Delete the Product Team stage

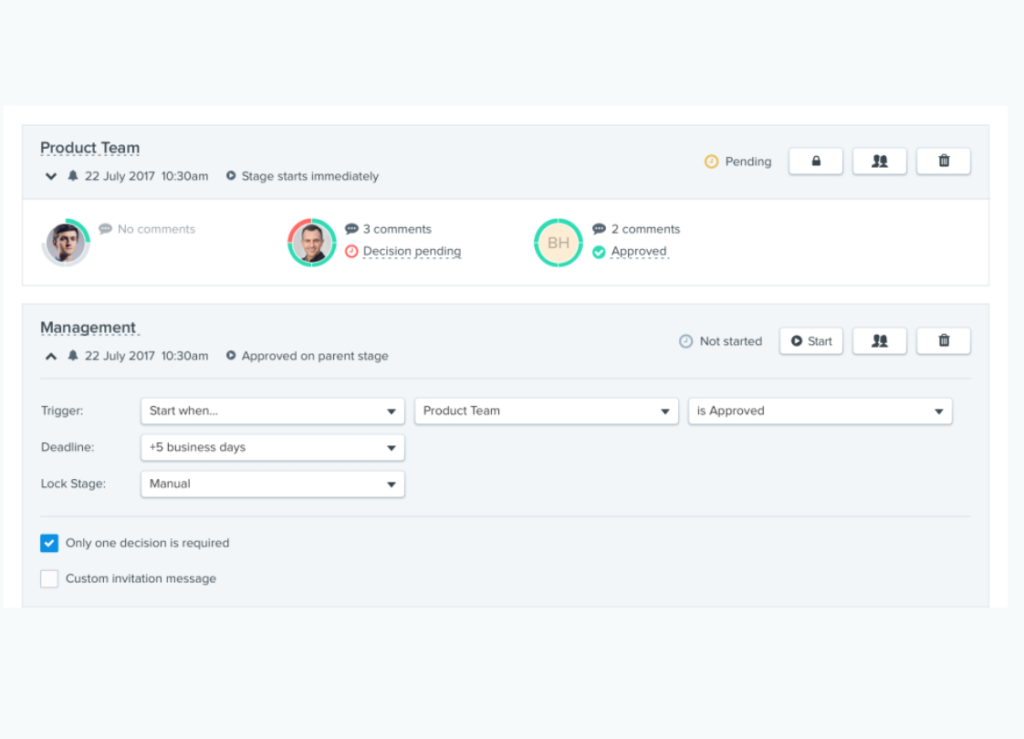pos(943,160)
